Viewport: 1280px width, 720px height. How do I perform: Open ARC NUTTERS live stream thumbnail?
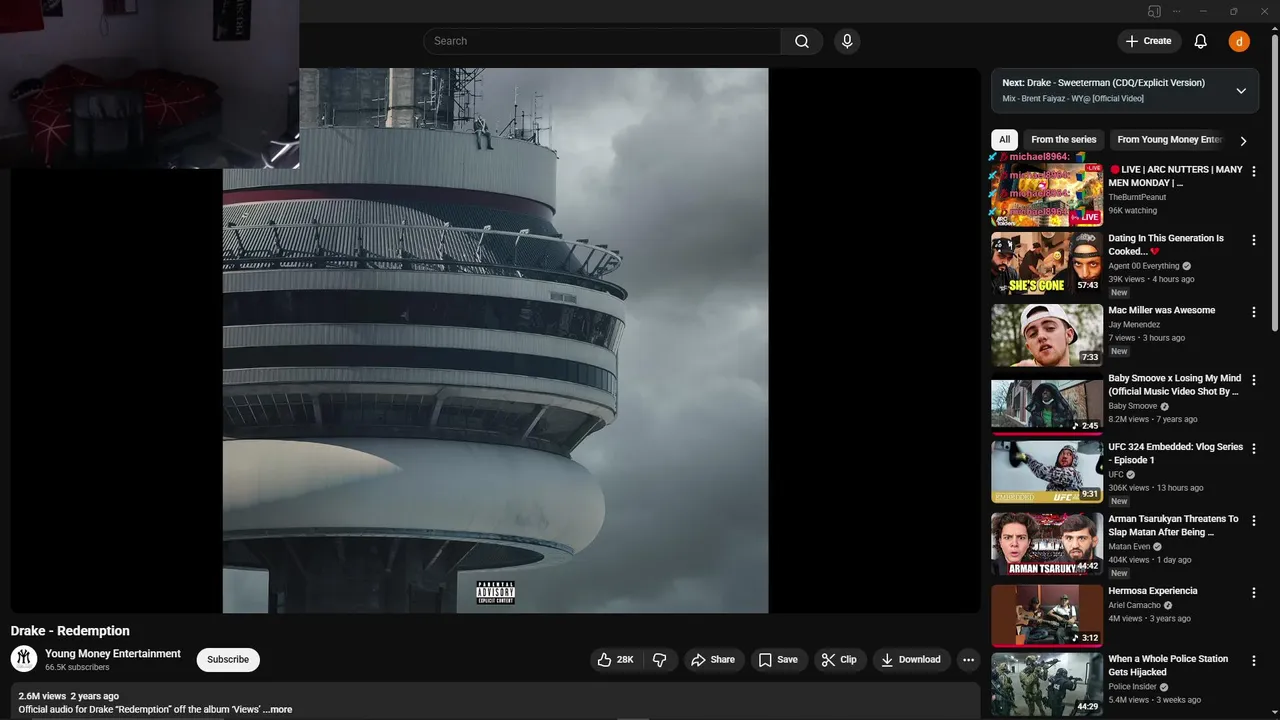click(1047, 195)
